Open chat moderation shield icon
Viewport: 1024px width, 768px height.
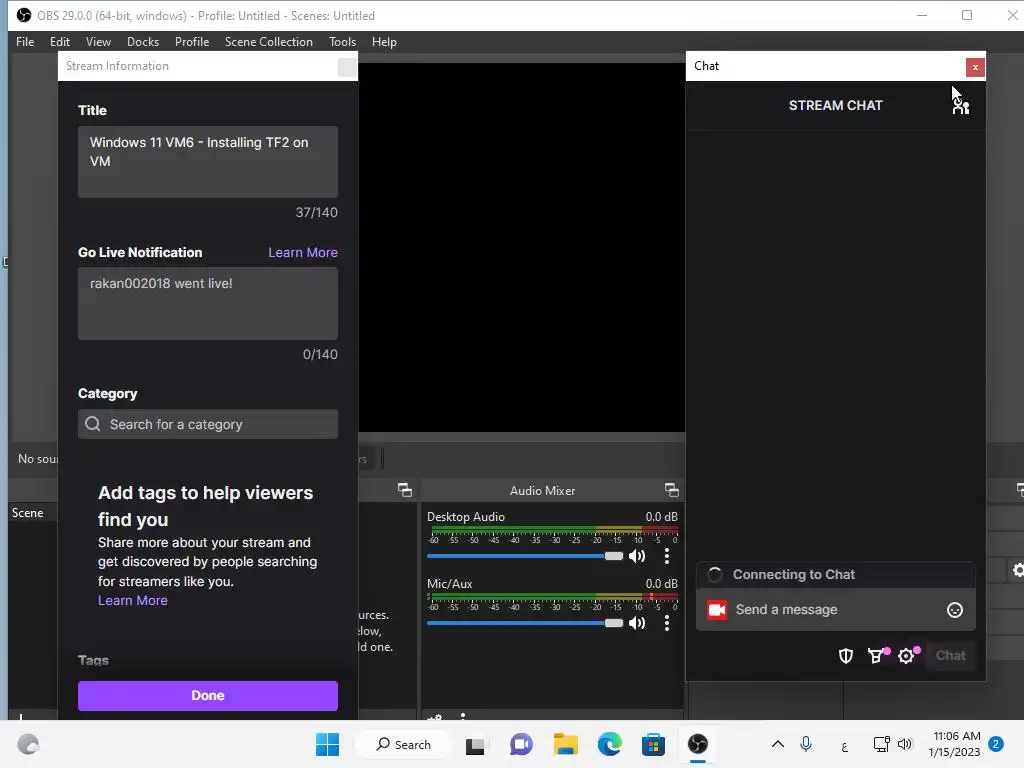(846, 656)
